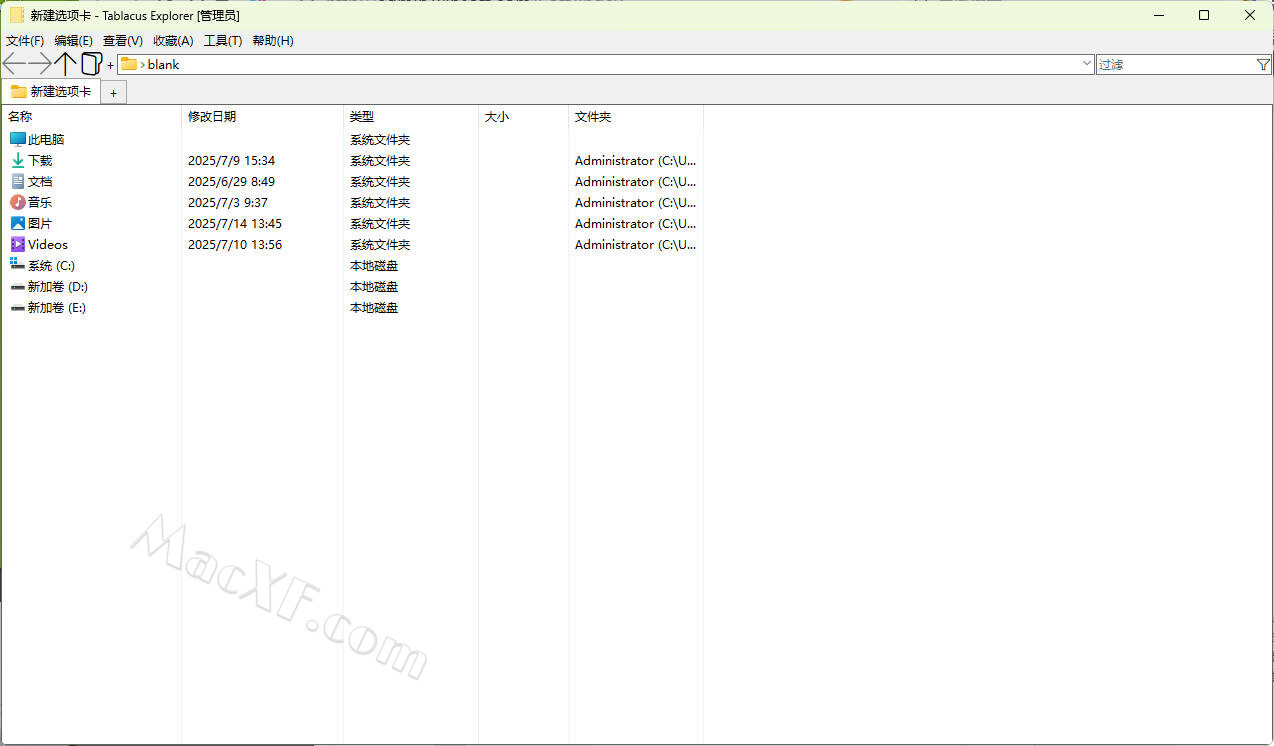Open the 帮助(H) menu
The image size is (1274, 746).
coord(273,41)
